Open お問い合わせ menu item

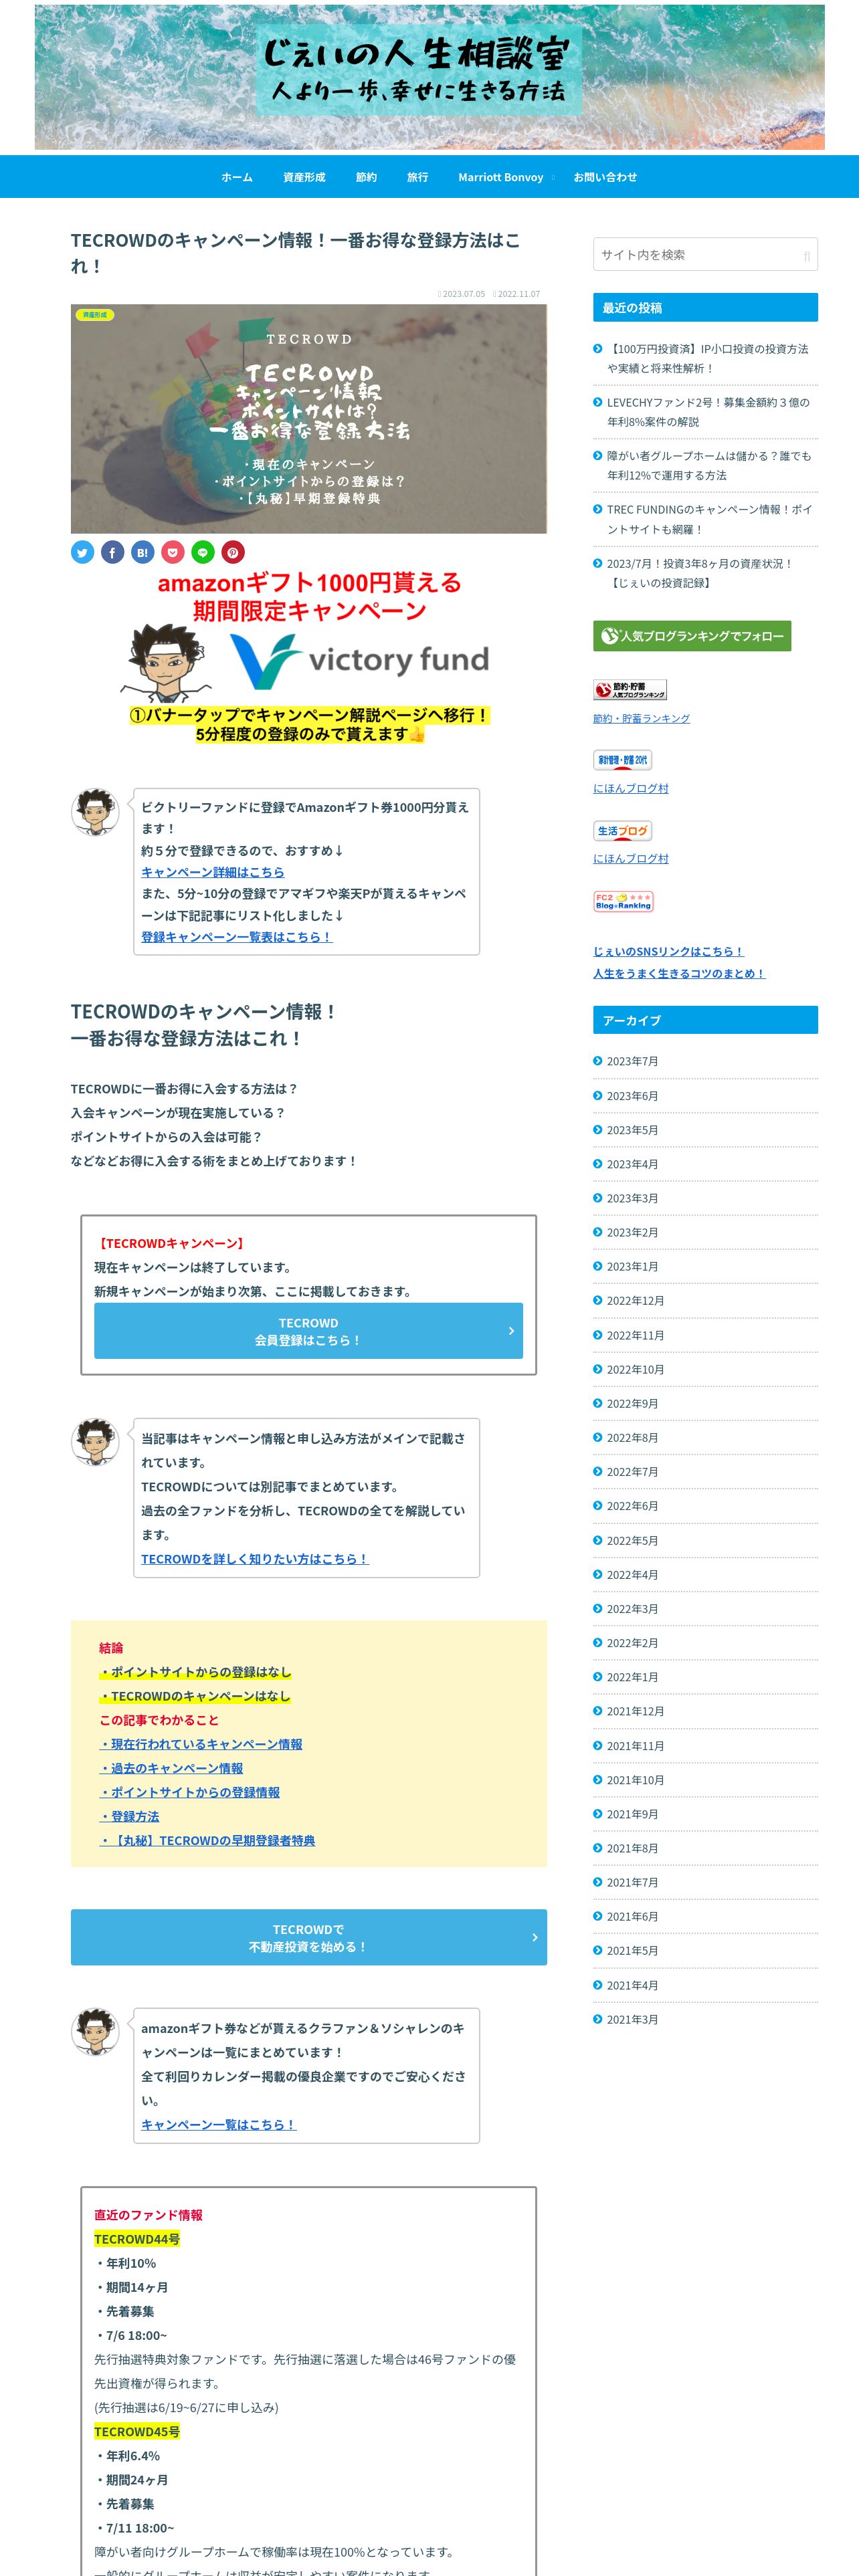[605, 177]
